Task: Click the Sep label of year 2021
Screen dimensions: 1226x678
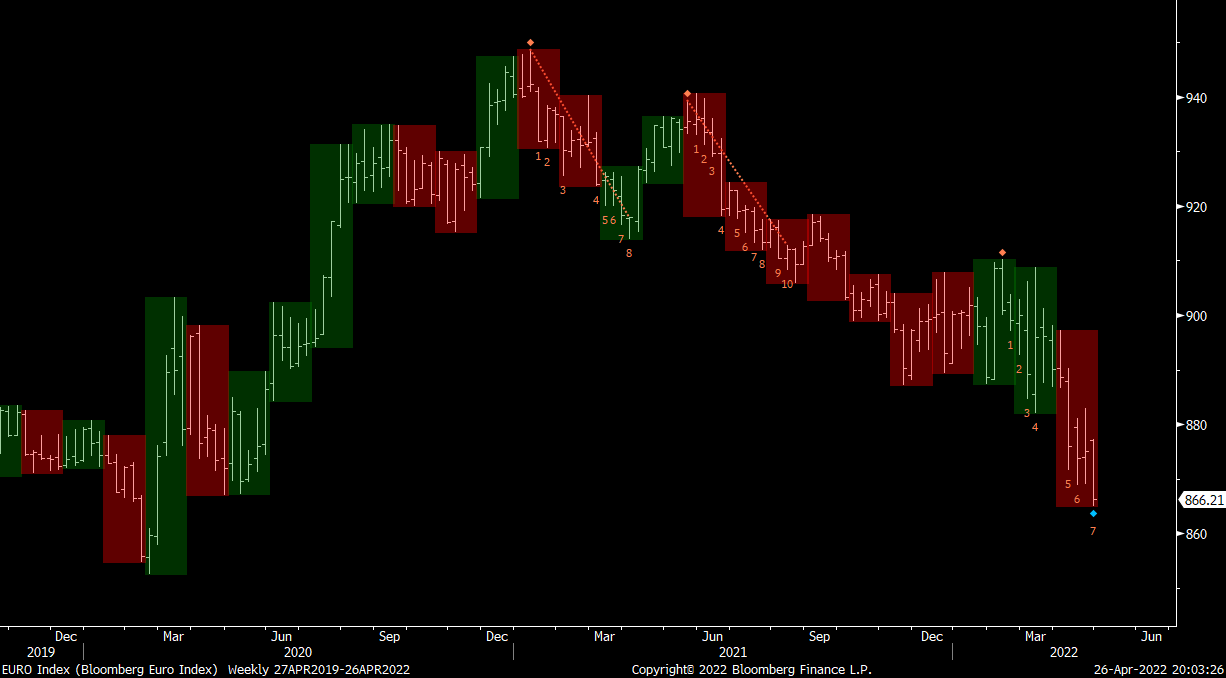Action: [x=820, y=636]
